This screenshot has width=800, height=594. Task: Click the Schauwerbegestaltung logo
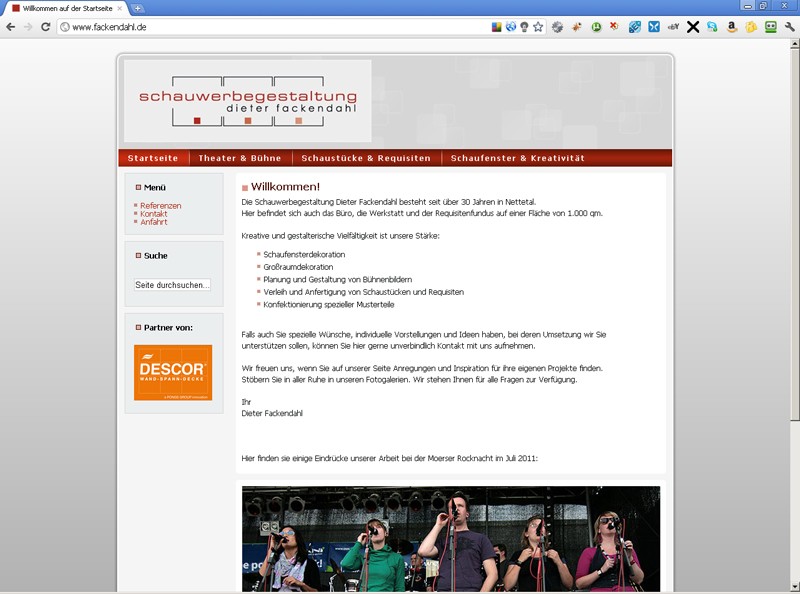247,101
